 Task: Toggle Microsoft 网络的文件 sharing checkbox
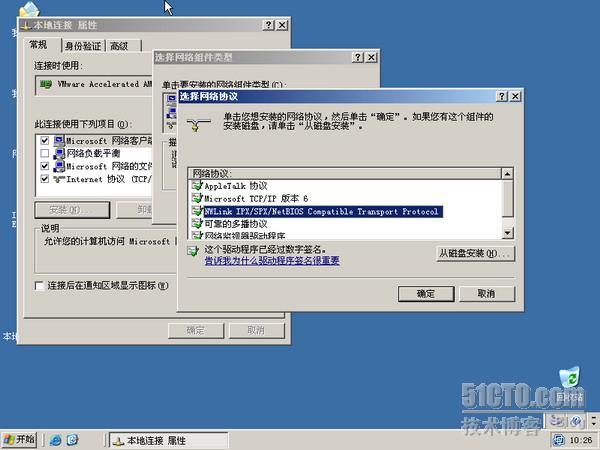tap(45, 166)
